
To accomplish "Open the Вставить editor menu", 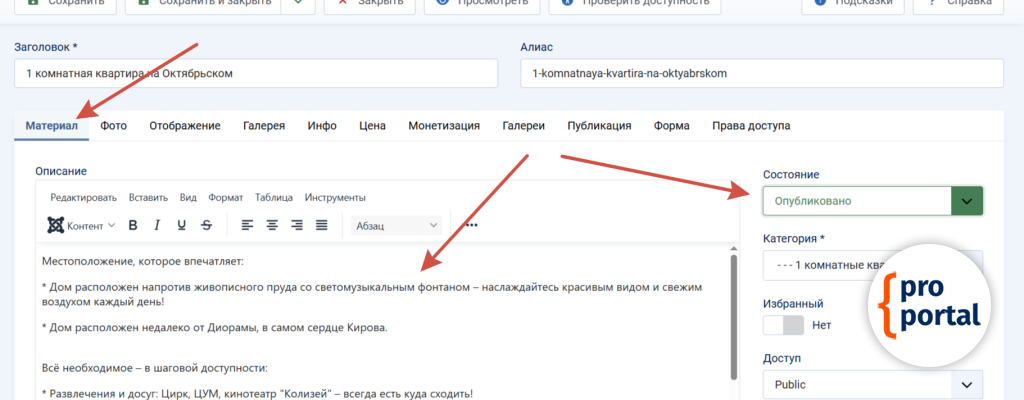I will pos(148,197).
